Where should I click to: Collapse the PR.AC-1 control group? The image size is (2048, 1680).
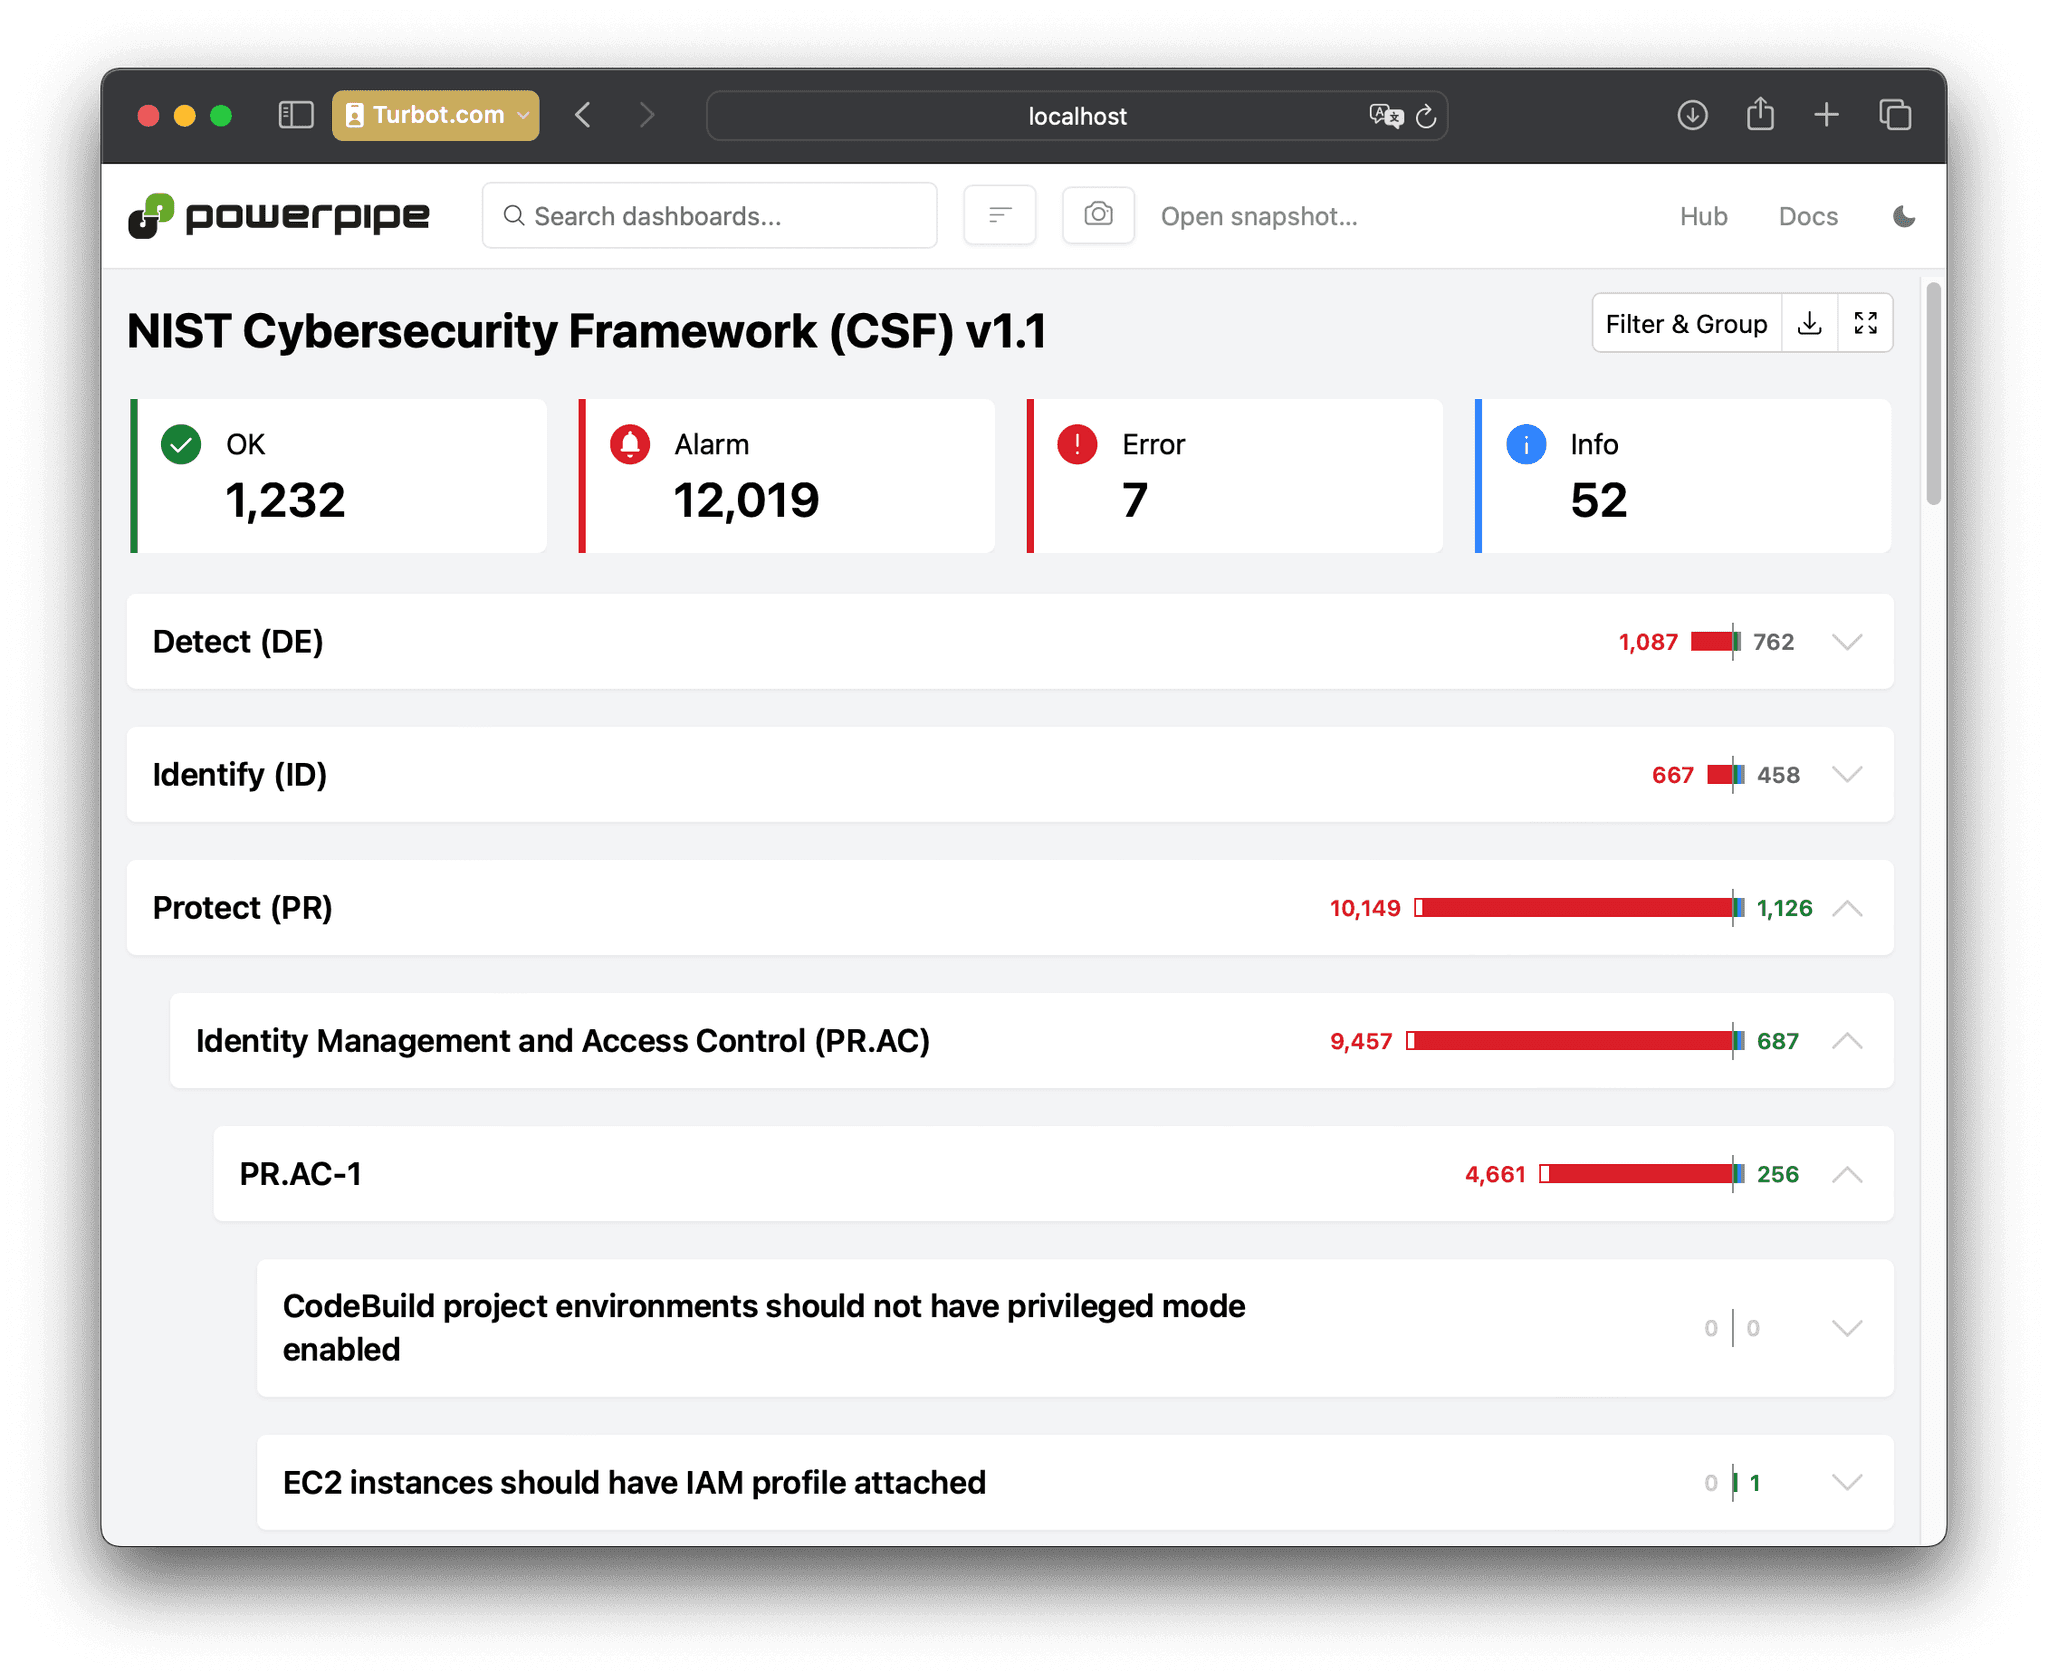[x=1848, y=1174]
